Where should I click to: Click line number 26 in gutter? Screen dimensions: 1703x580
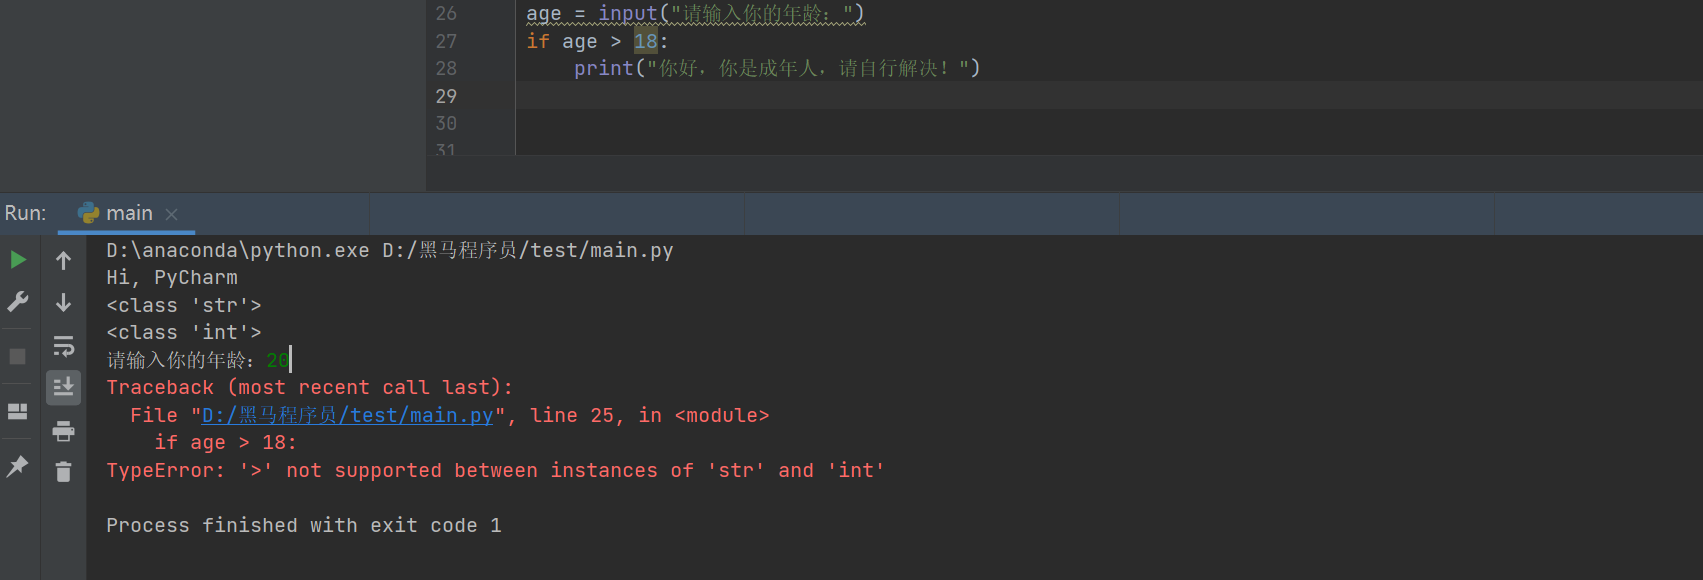point(446,14)
